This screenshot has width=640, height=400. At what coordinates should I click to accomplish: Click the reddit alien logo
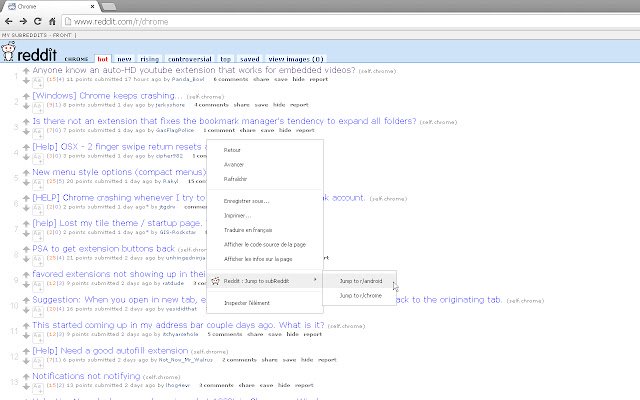coord(8,52)
